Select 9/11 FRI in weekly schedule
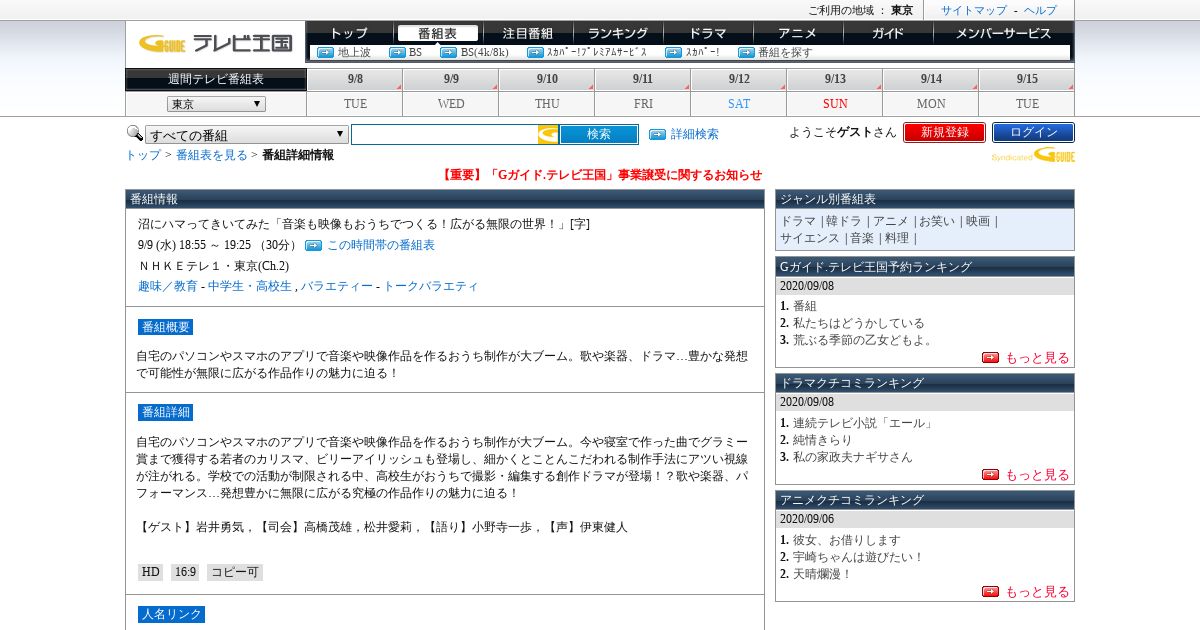The height and width of the screenshot is (630, 1200). (x=643, y=92)
